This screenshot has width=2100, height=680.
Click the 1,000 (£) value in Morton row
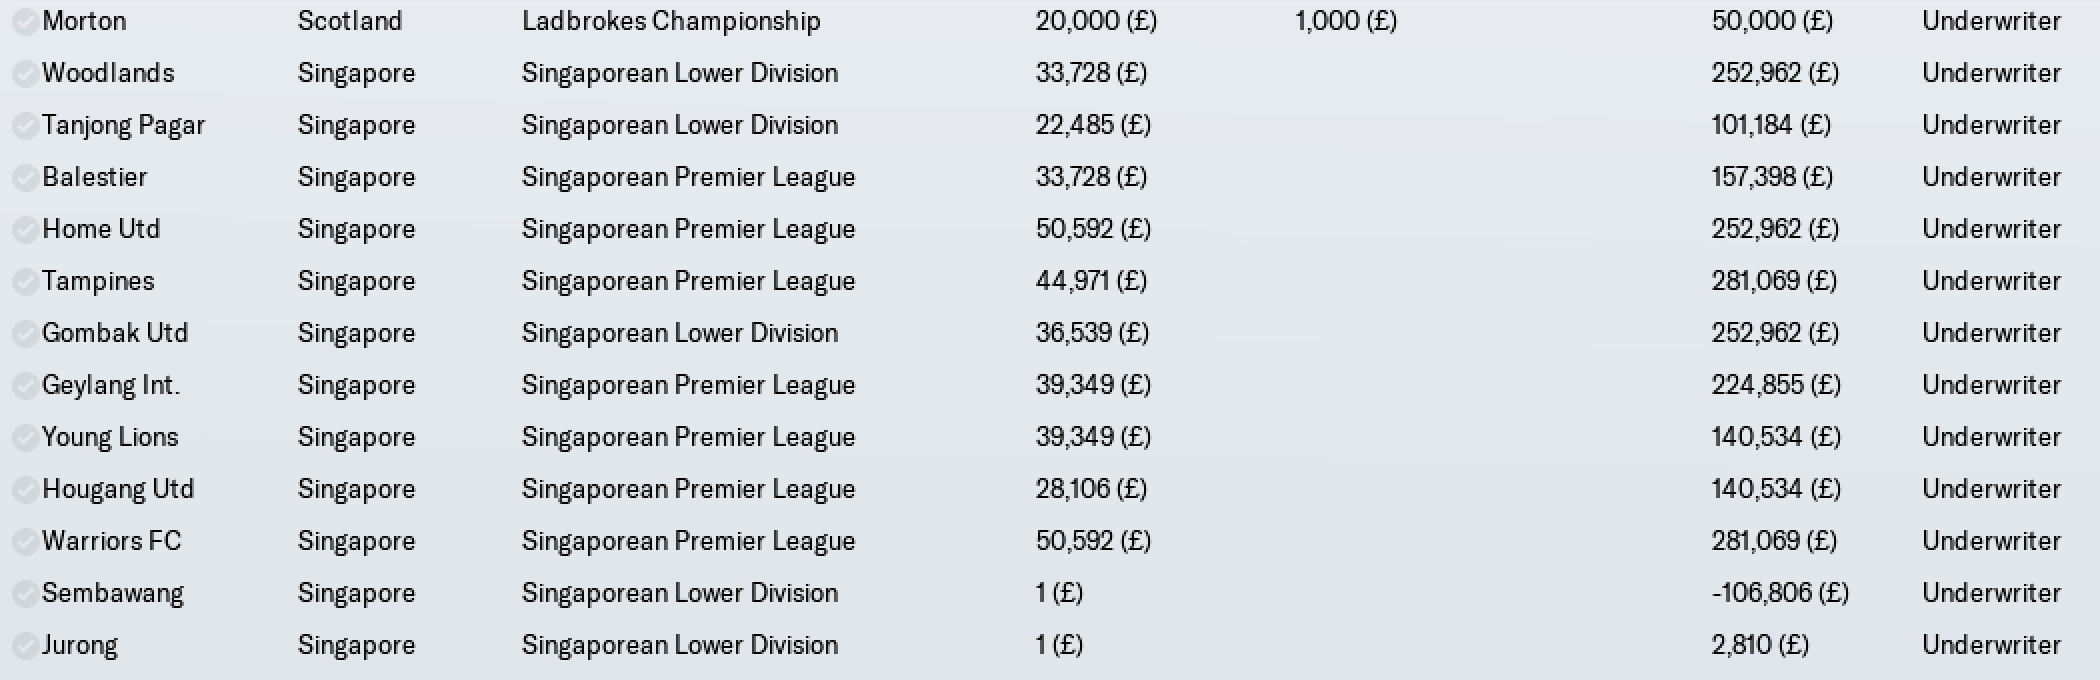tap(1346, 21)
